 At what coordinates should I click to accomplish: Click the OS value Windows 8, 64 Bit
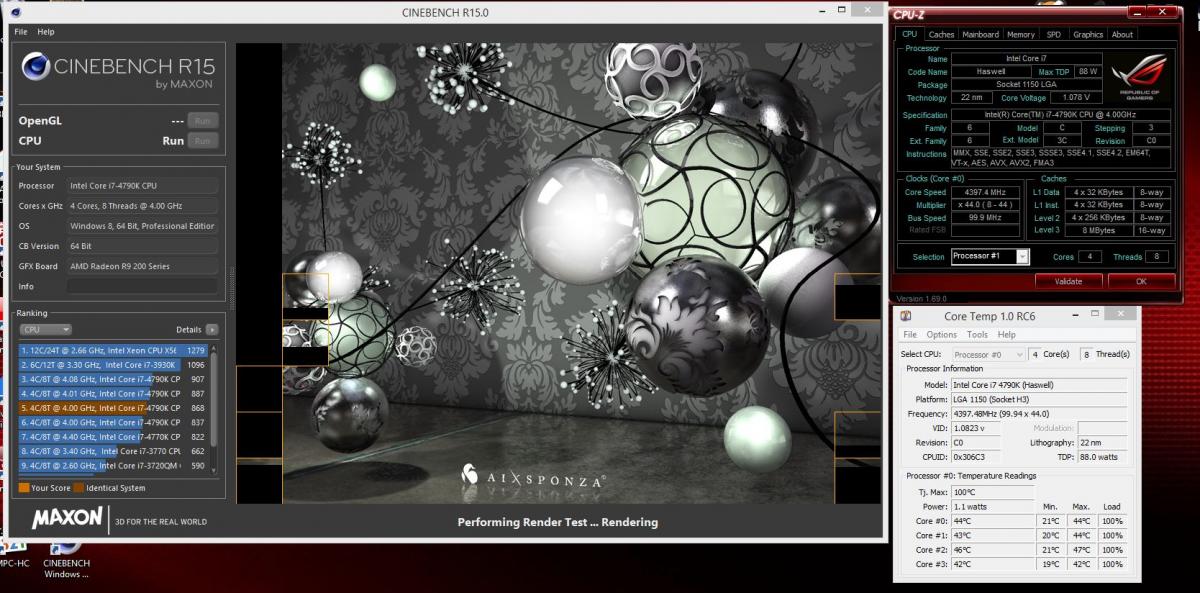(142, 226)
